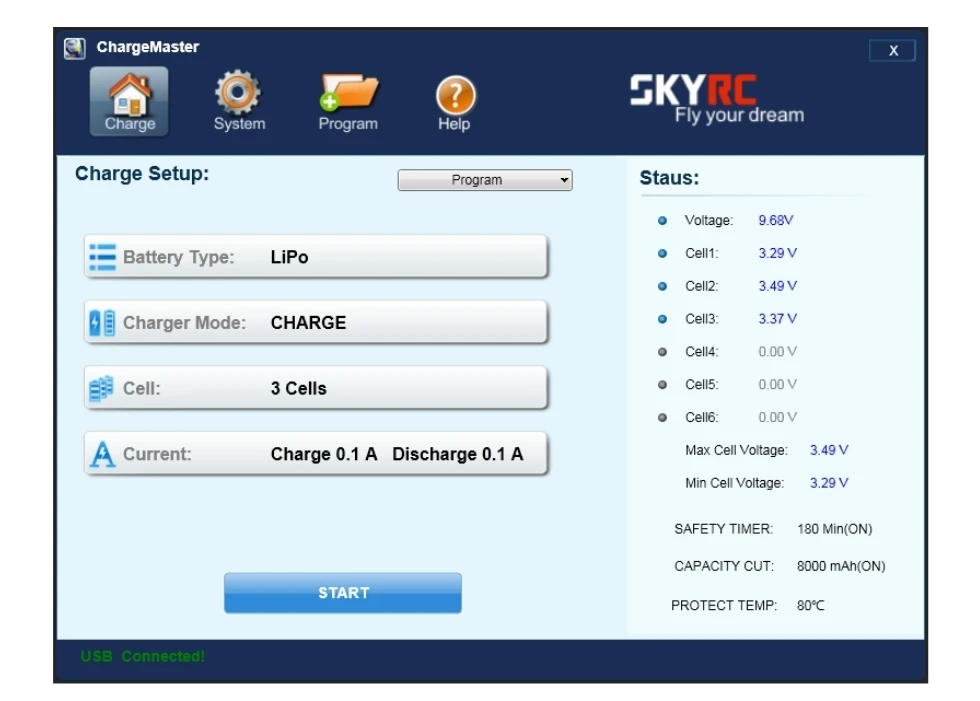Click Cell5 0.00 V reading
Image resolution: width=980 pixels, height=701 pixels.
[778, 384]
